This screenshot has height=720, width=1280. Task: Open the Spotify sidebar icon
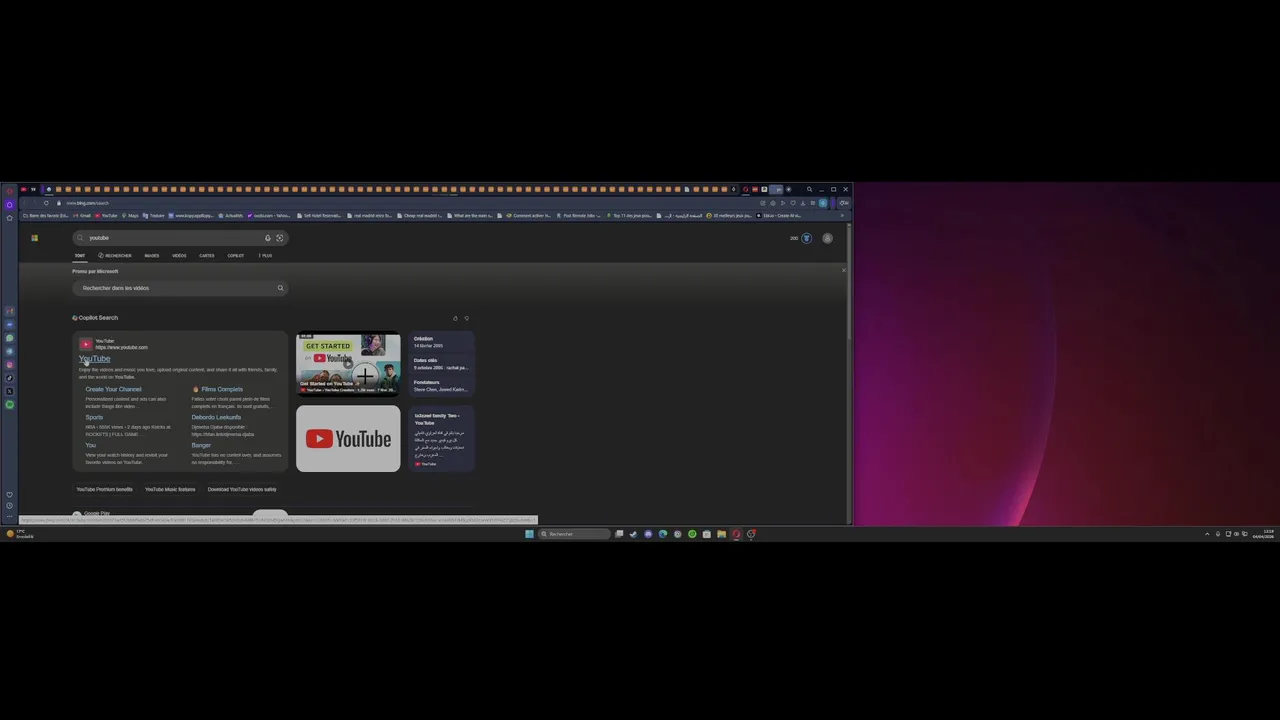[10, 404]
